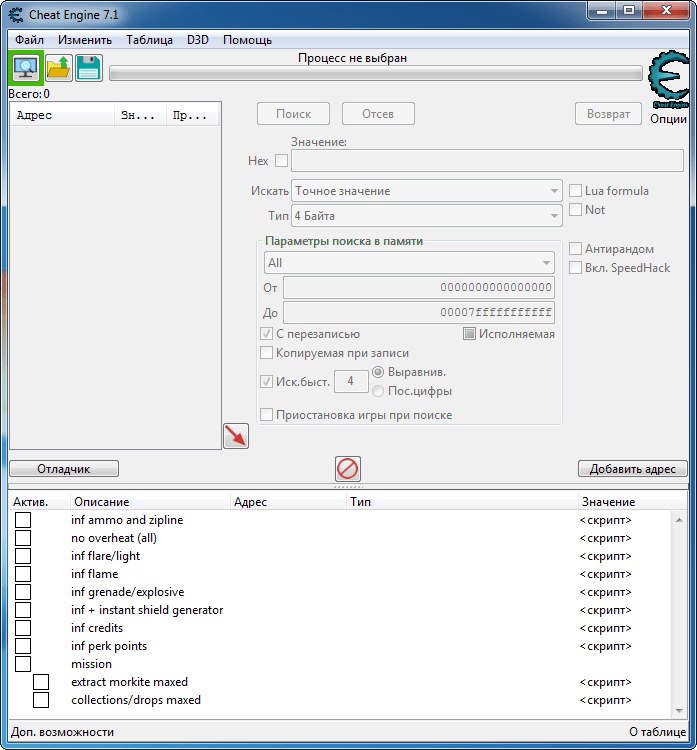Click the Значение input field
697x750 pixels.
(x=487, y=161)
